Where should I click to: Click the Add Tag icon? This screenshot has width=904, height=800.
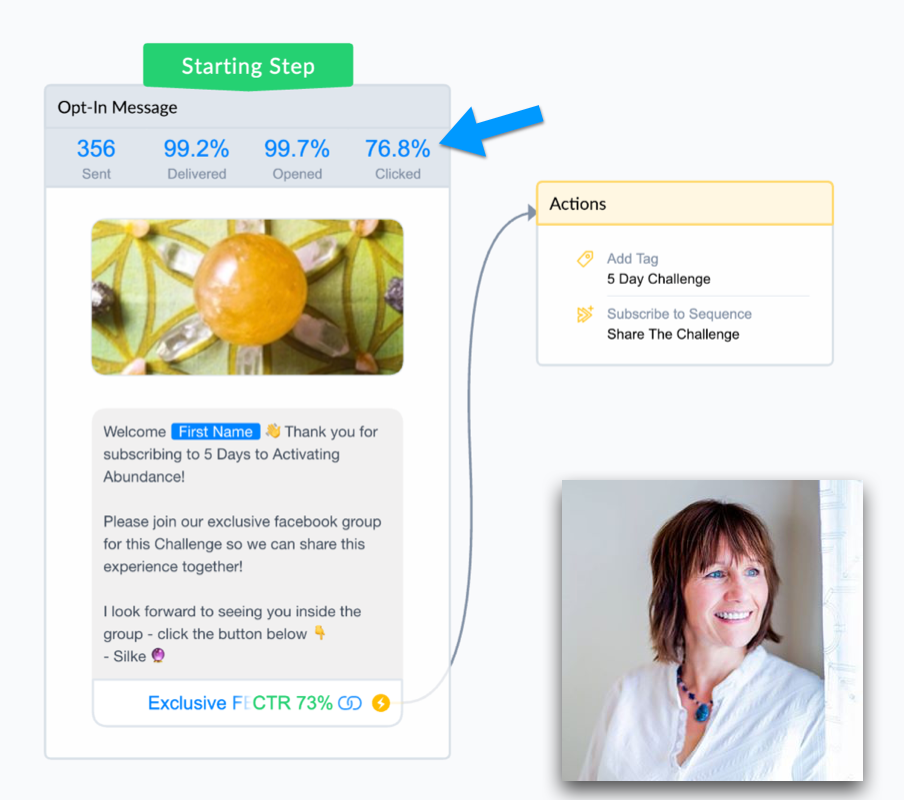(x=585, y=259)
